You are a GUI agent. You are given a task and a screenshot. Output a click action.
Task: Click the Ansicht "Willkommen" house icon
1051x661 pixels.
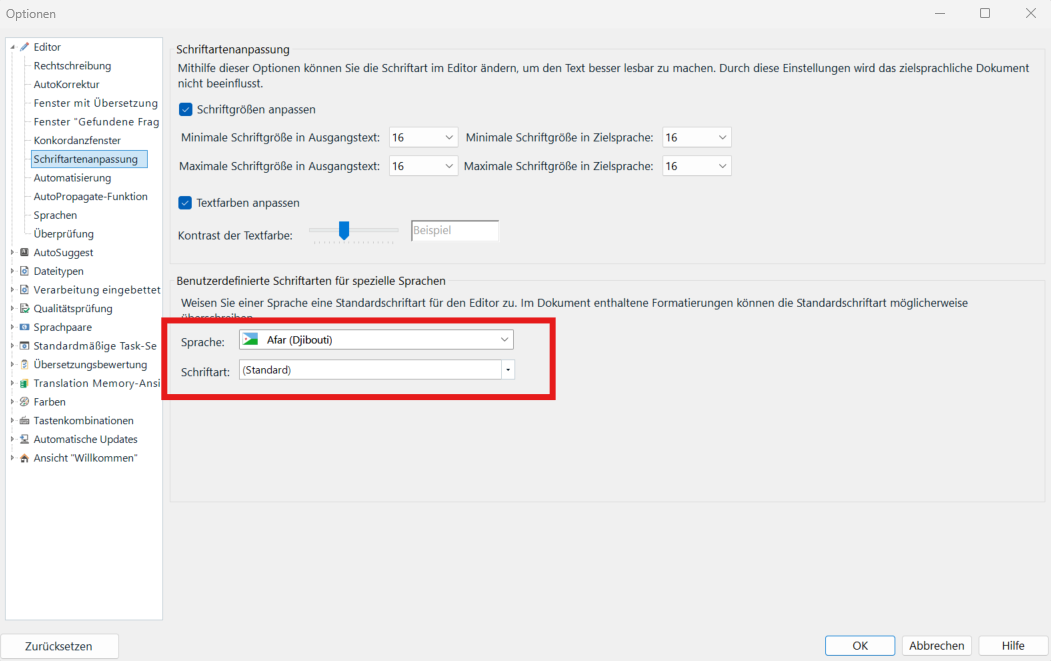click(25, 458)
